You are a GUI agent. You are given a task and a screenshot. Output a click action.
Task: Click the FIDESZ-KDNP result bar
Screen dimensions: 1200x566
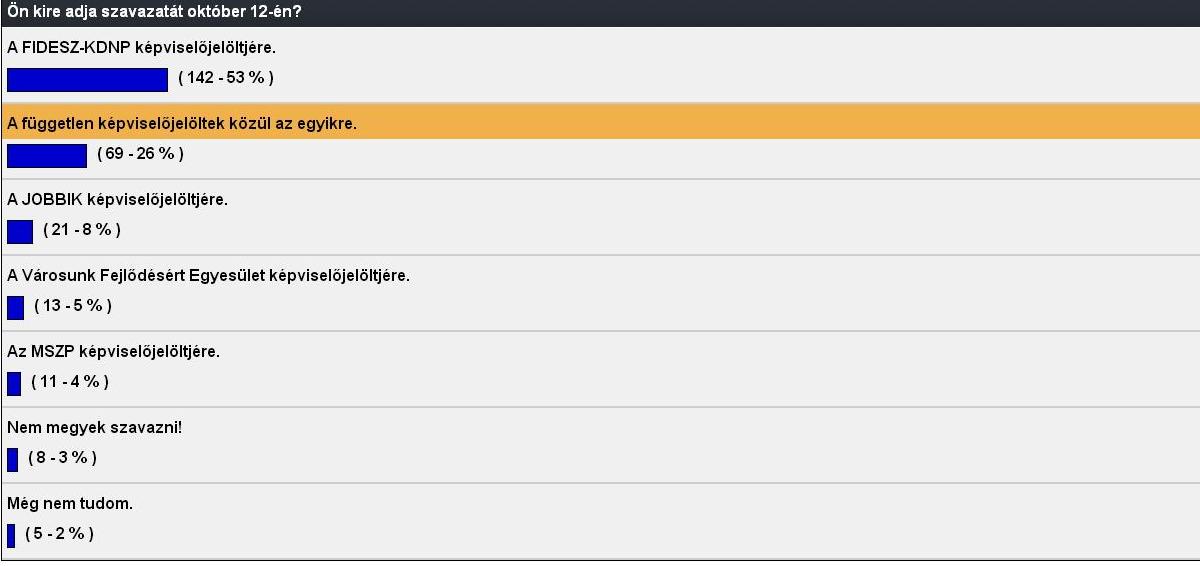pos(87,80)
